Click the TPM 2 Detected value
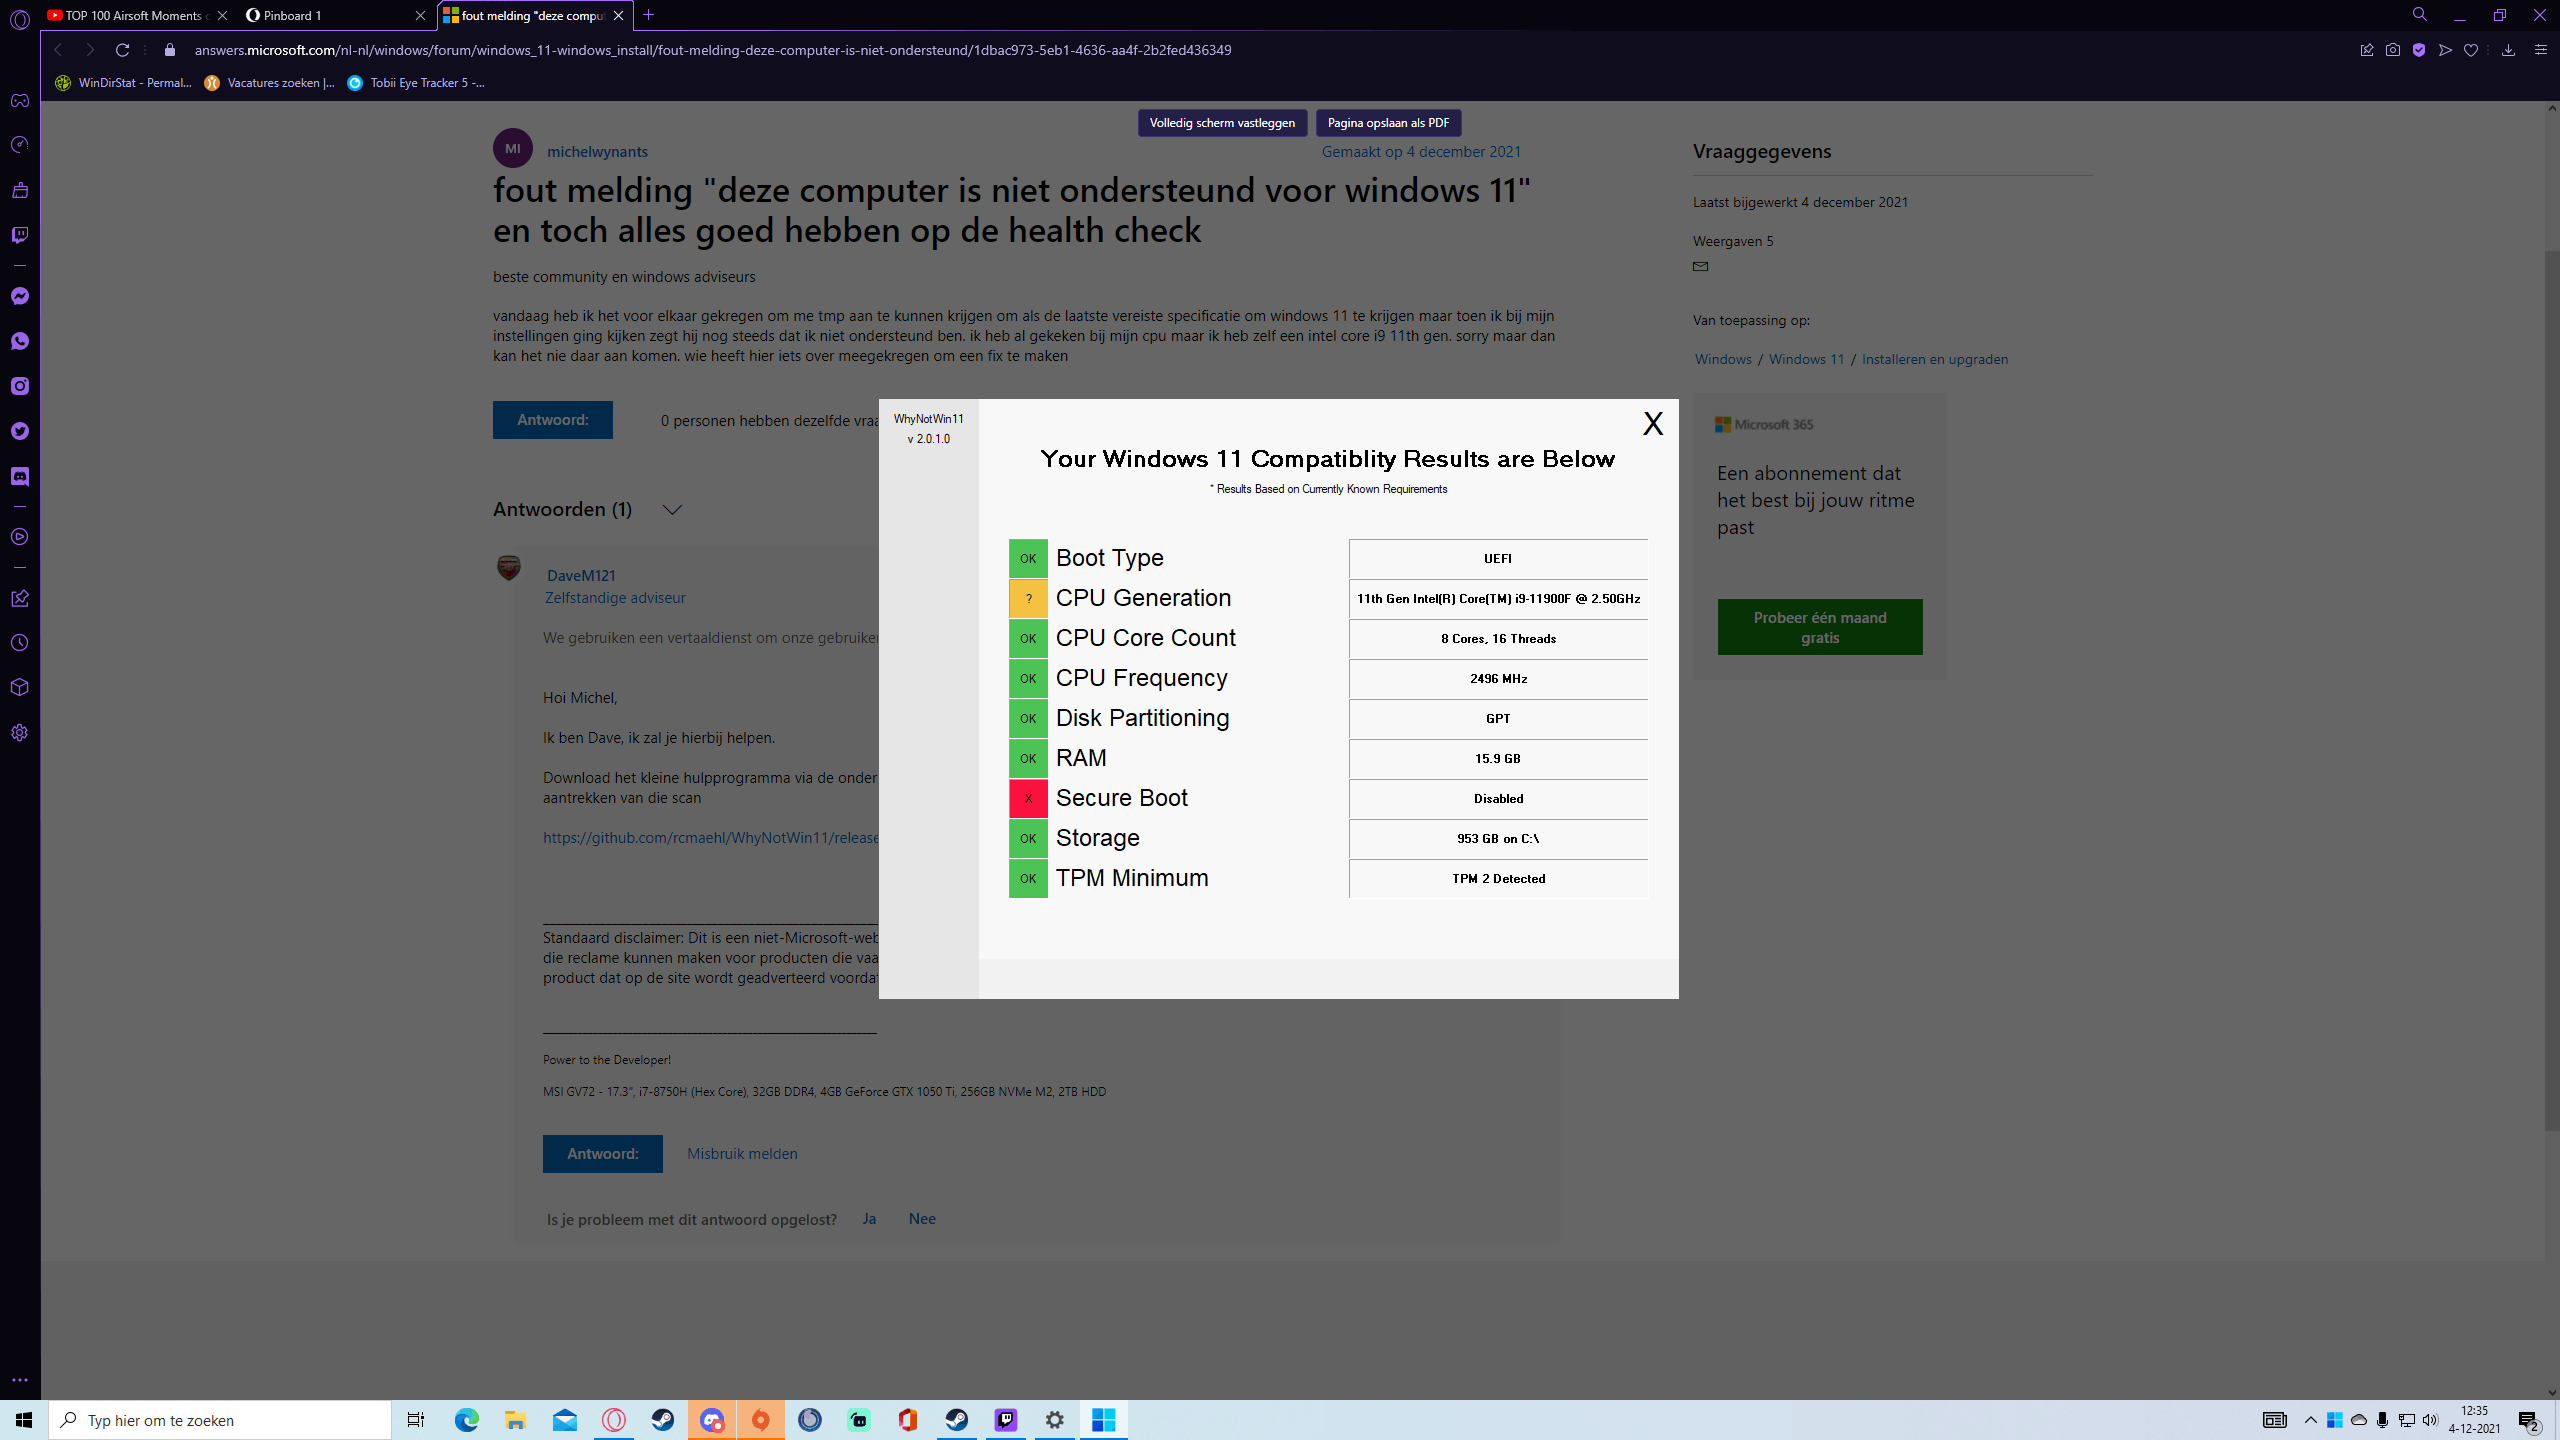The image size is (2560, 1440). coord(1498,879)
